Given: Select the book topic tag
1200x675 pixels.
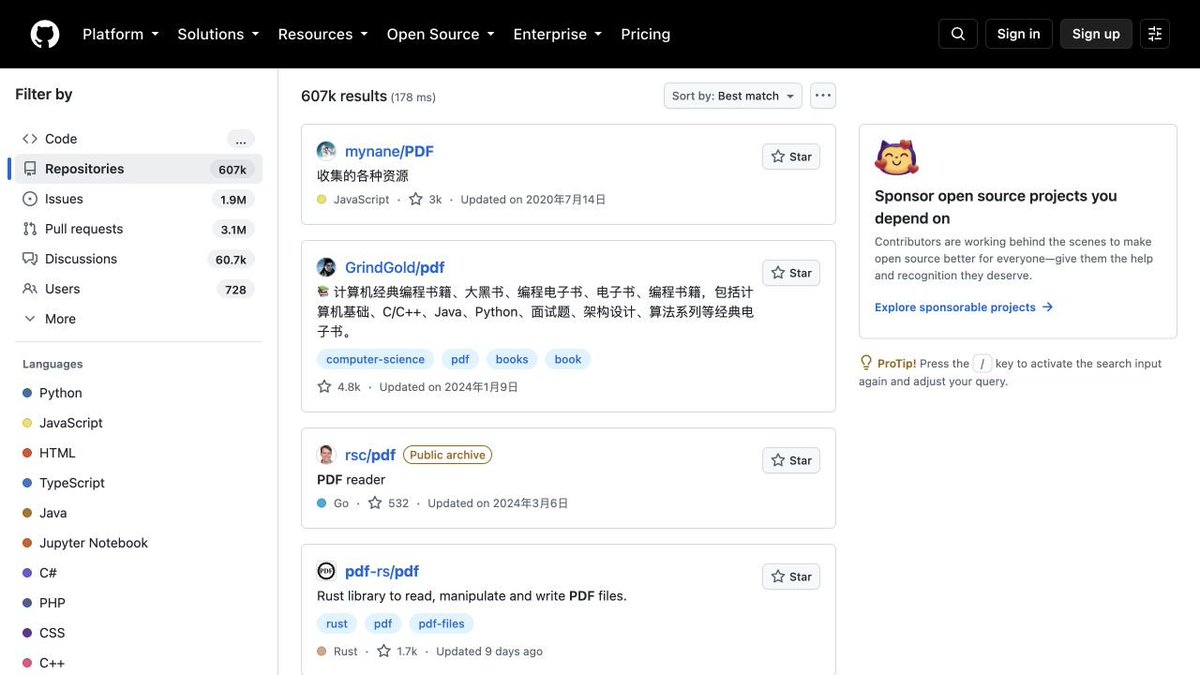Looking at the screenshot, I should coord(568,359).
